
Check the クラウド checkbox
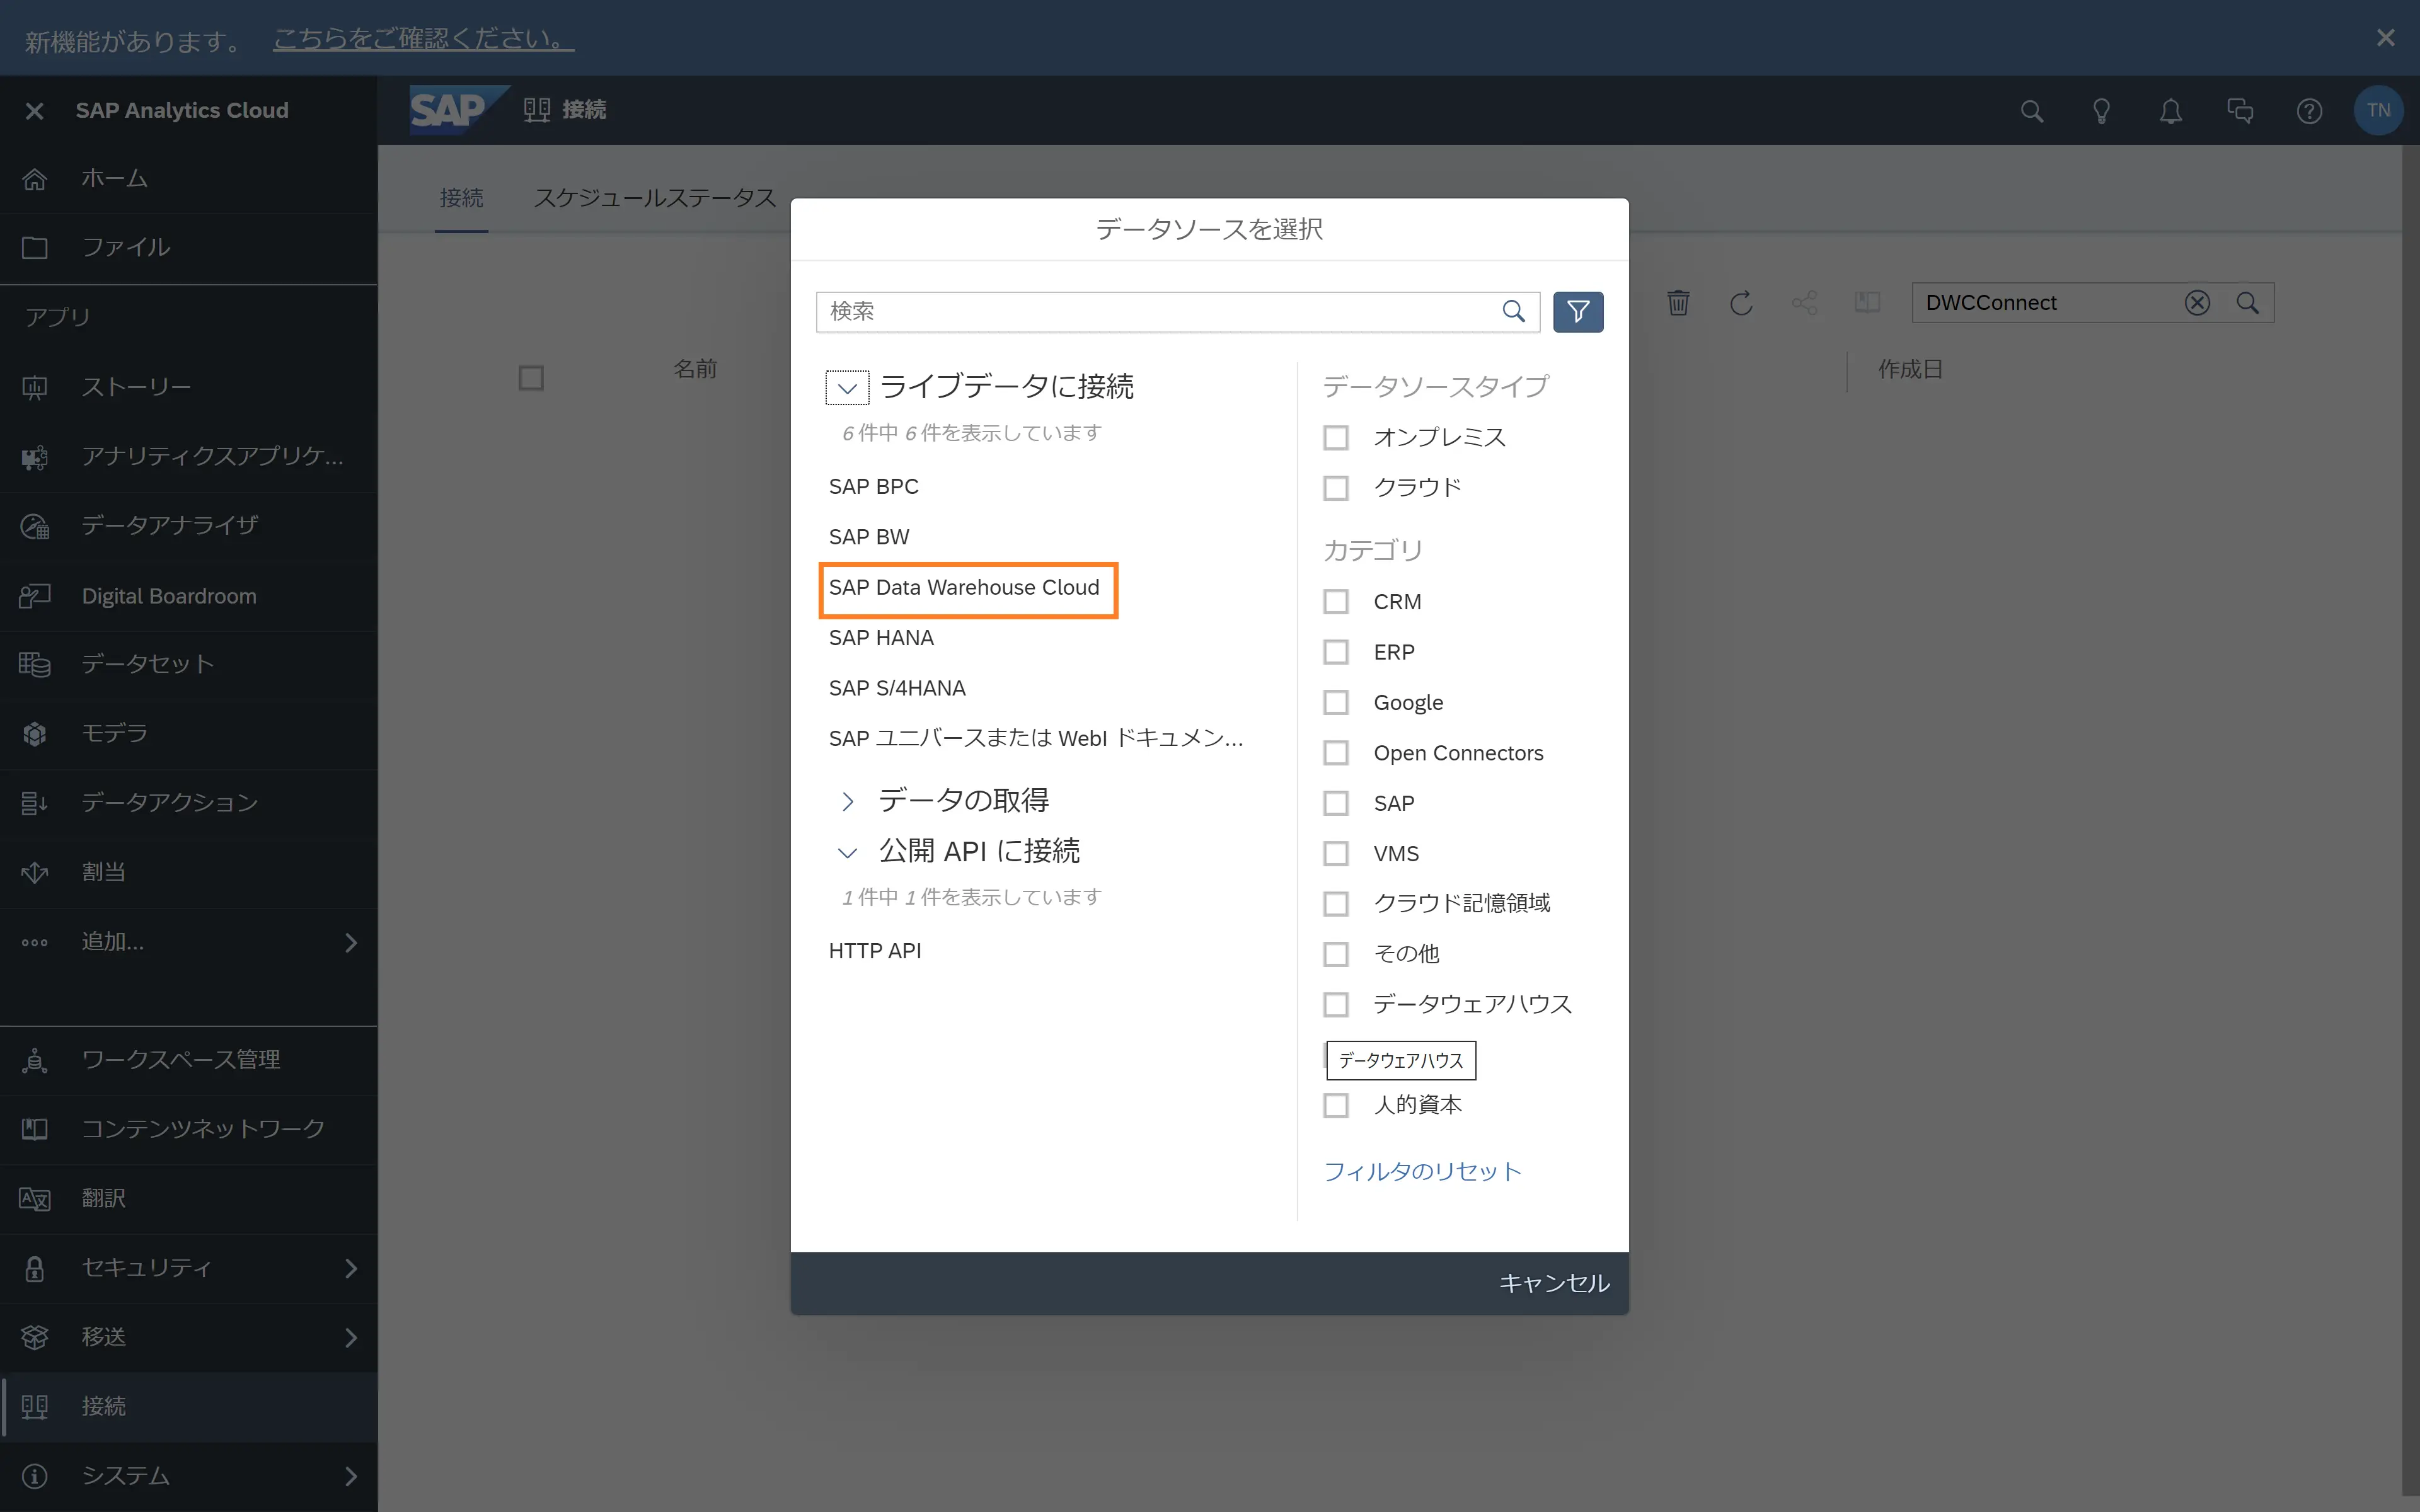(1335, 488)
